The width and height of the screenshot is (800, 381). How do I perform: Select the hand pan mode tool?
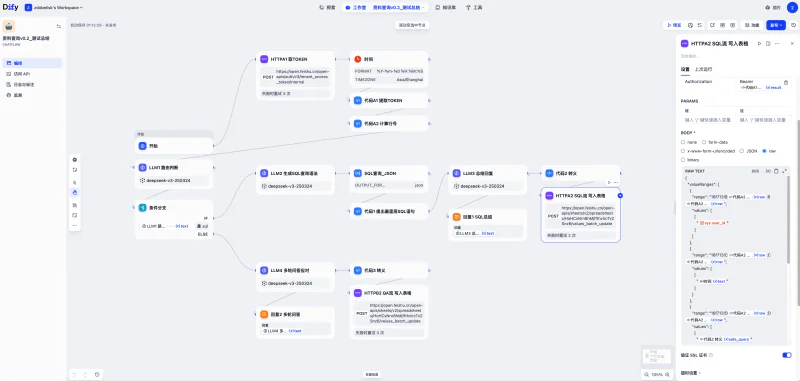pyautogui.click(x=75, y=192)
